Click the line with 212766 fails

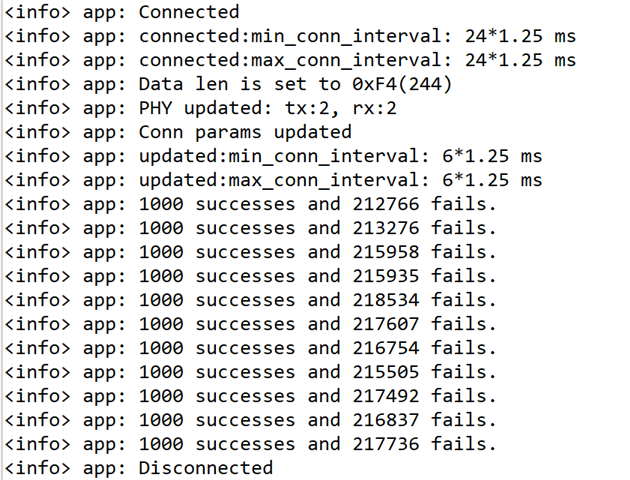(x=251, y=204)
